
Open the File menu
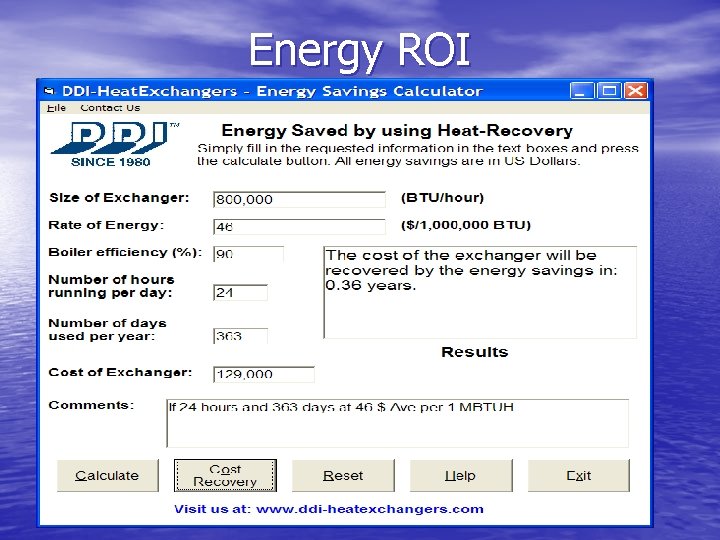point(56,108)
